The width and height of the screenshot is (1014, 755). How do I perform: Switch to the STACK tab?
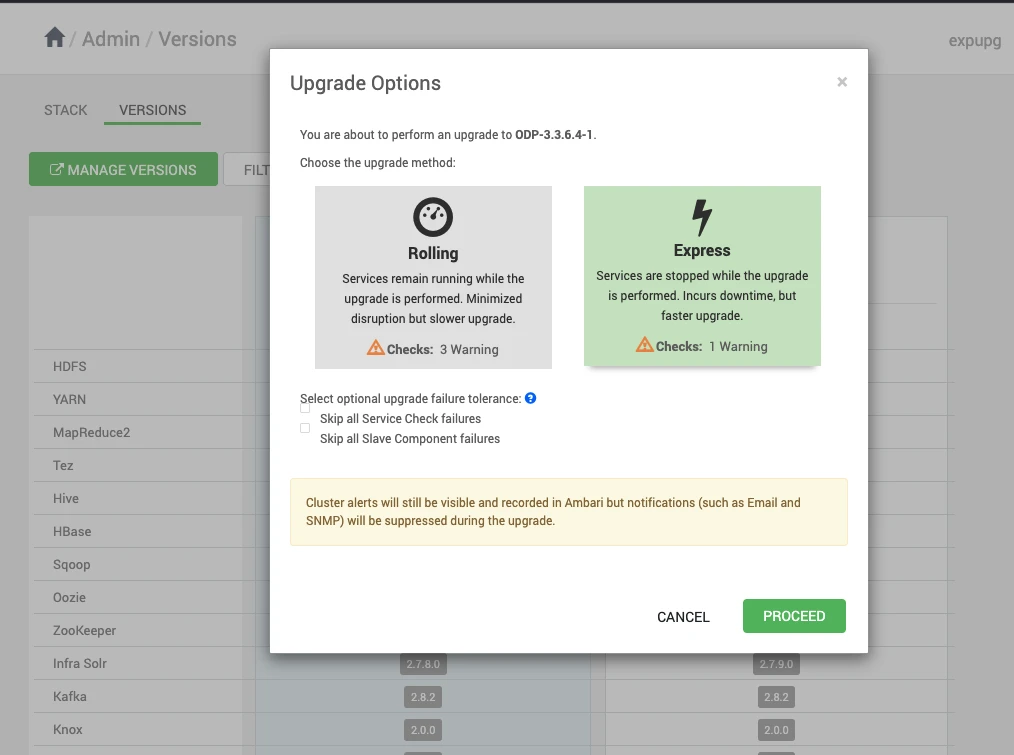click(65, 110)
